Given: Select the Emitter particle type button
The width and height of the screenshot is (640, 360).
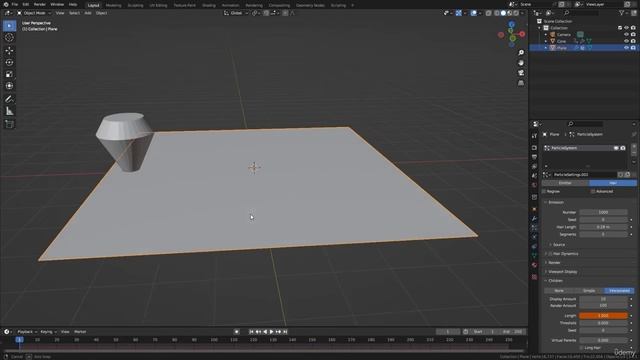Looking at the screenshot, I should click(x=565, y=183).
